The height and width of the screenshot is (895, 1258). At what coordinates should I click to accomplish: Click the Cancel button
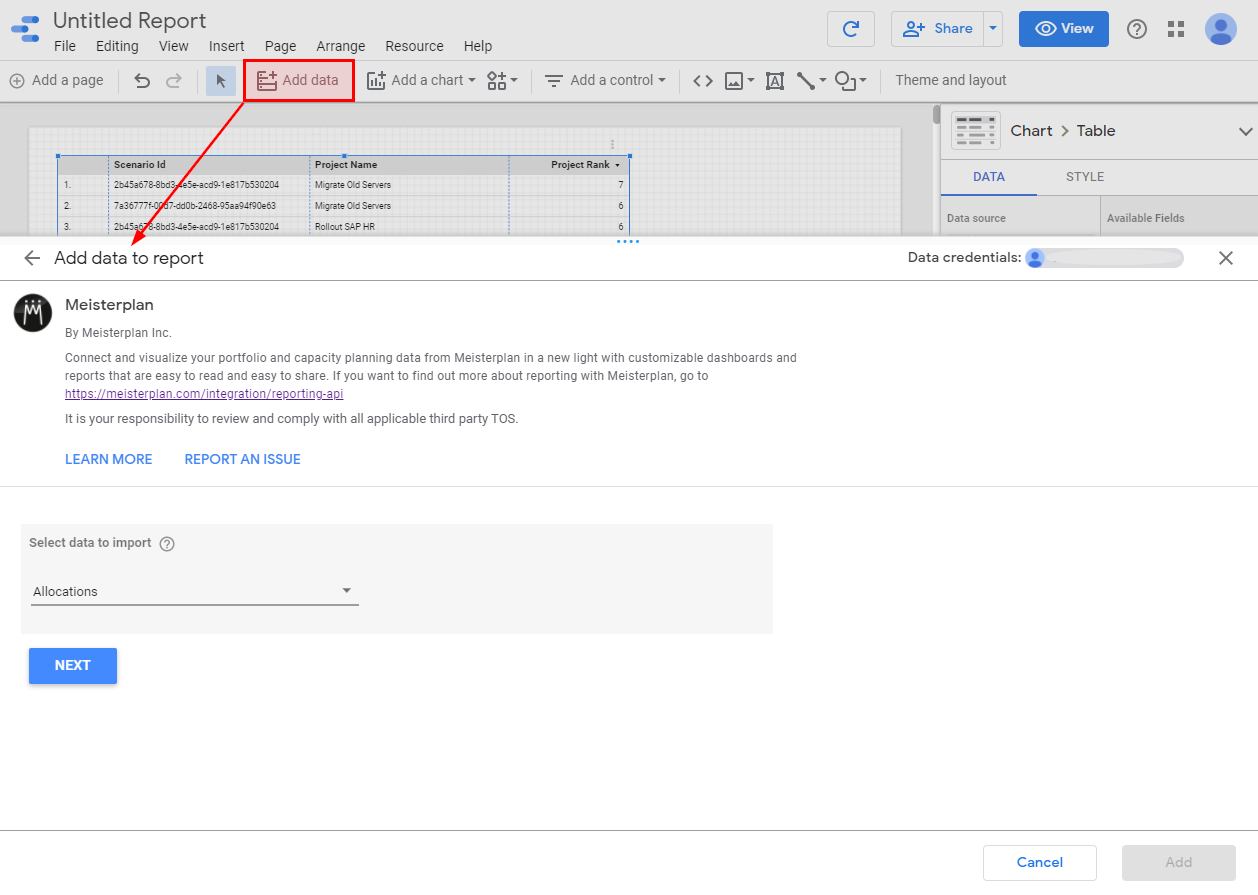pos(1040,862)
